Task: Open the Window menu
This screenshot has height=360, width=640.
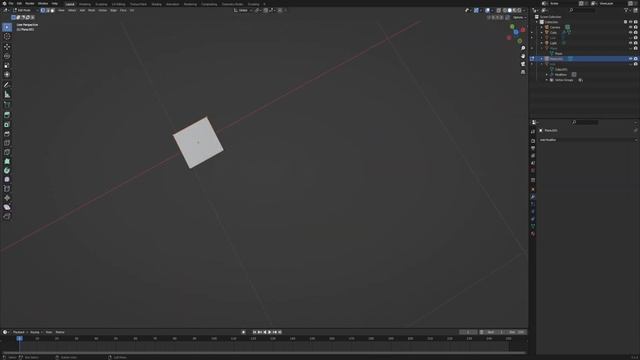Action: click(43, 3)
